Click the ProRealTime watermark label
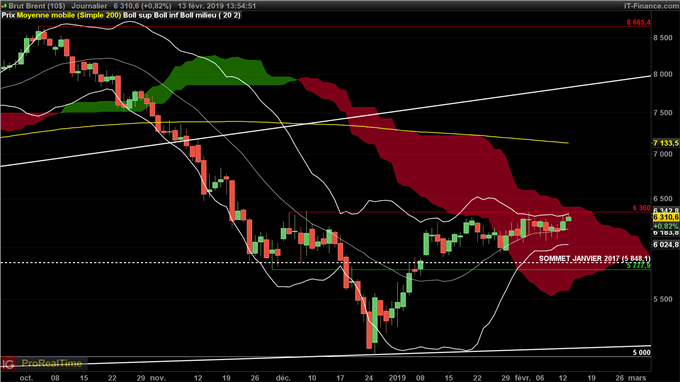Screen dimensions: 680x382 52,363
